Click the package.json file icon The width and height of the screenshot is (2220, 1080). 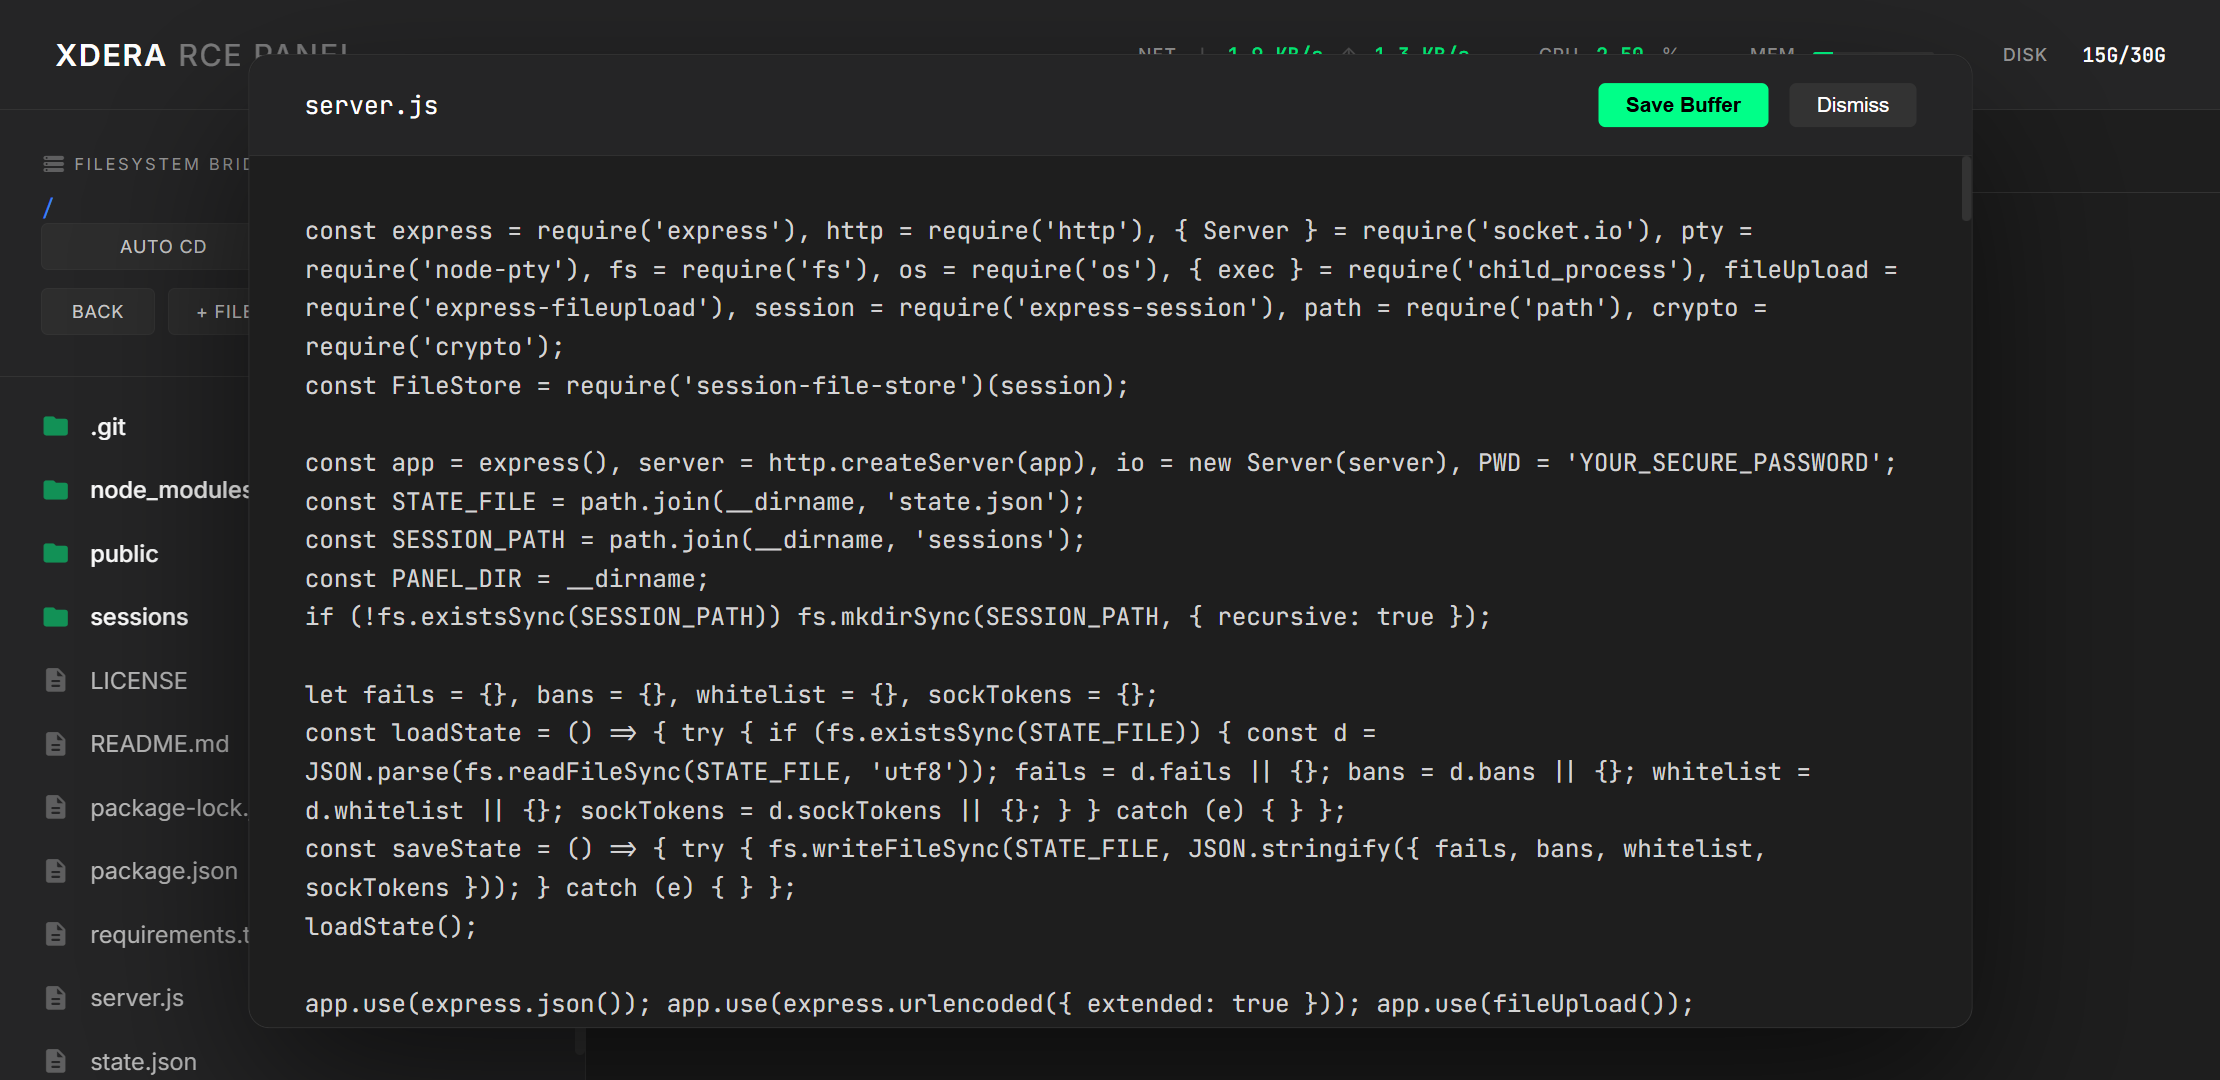tap(56, 871)
